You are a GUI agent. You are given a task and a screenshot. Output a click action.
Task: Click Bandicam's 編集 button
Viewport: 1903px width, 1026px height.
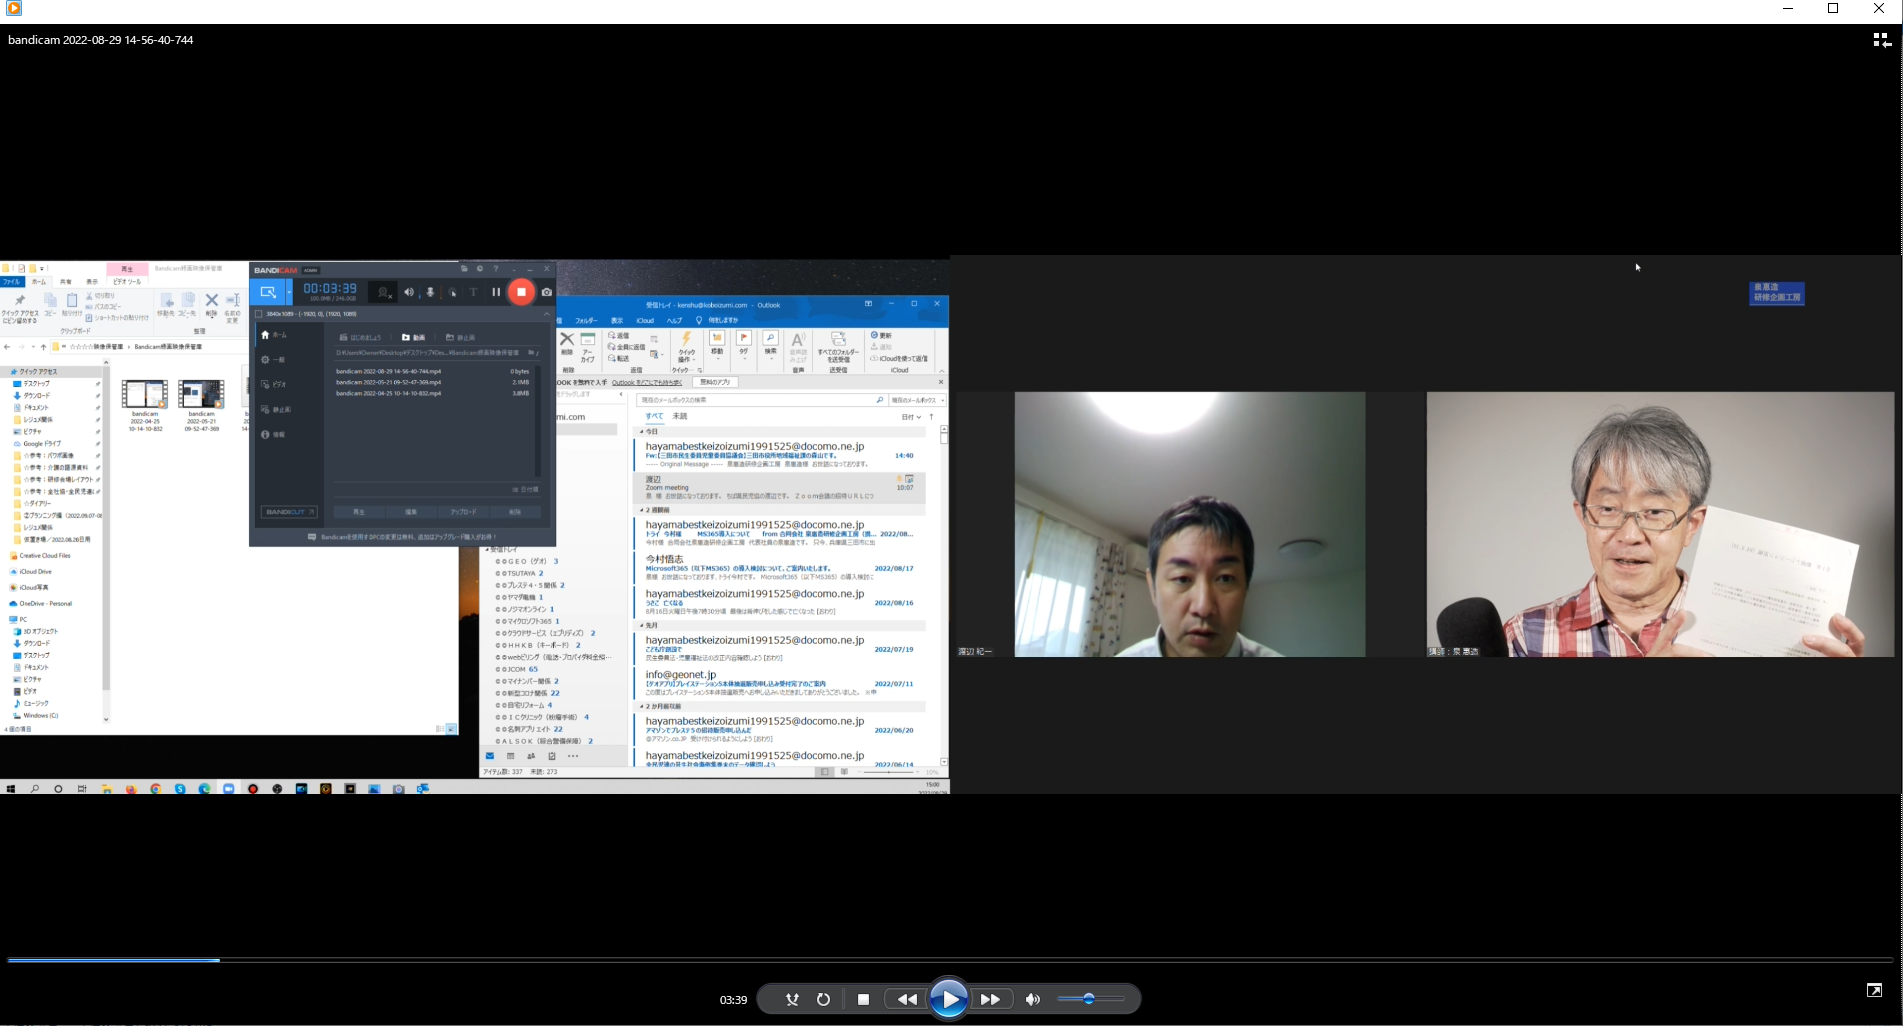(411, 512)
